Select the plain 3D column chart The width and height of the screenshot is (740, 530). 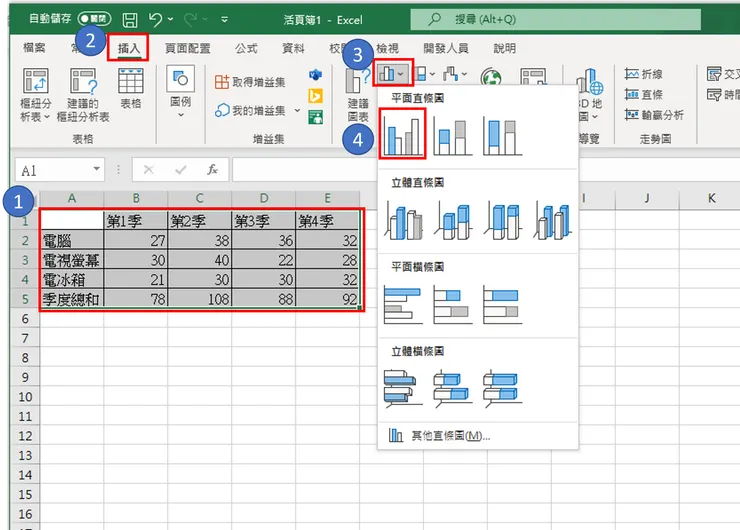[x=553, y=221]
